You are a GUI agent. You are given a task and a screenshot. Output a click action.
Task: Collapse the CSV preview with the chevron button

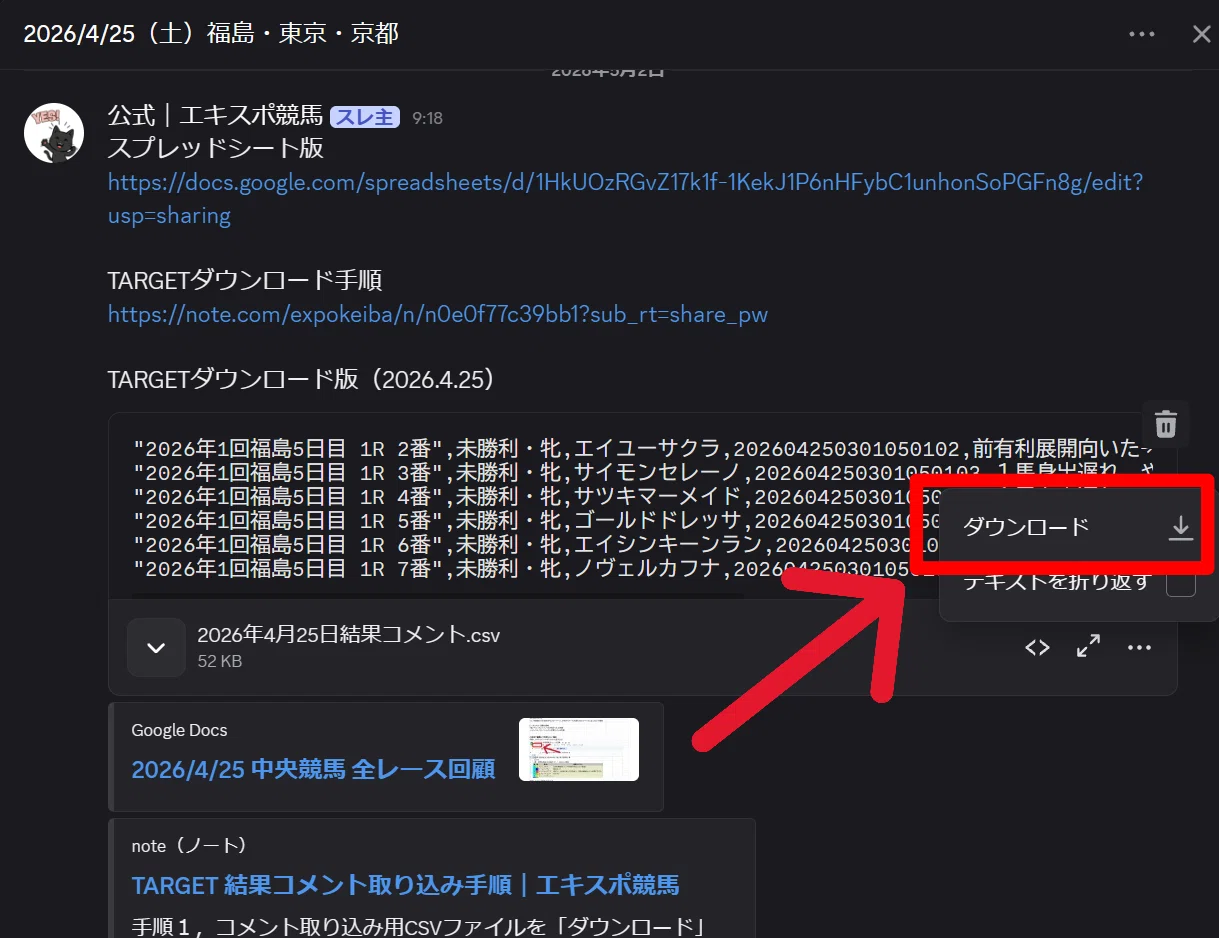click(x=156, y=647)
